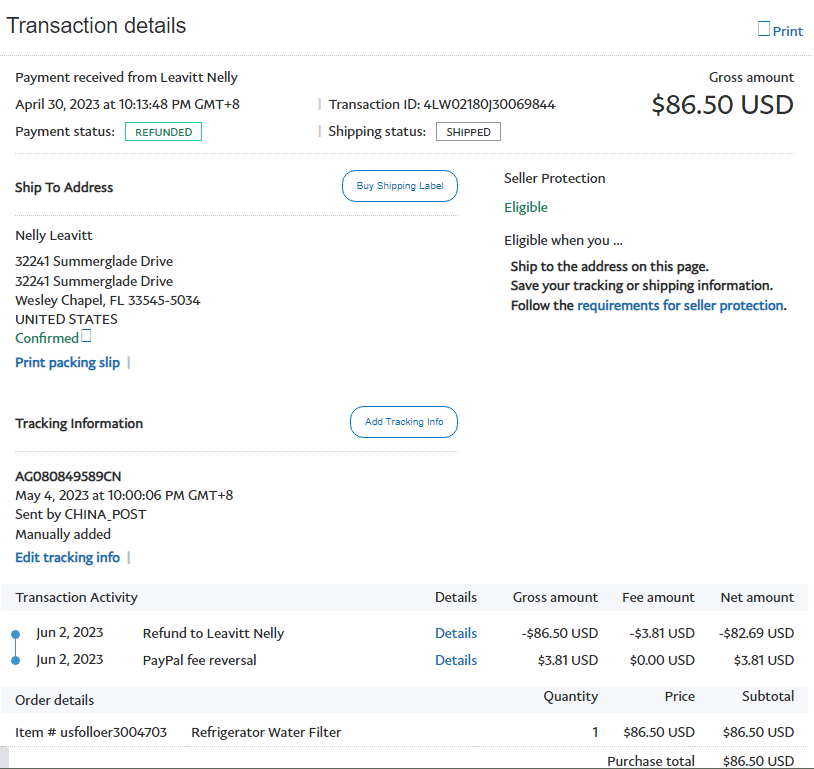This screenshot has height=769, width=814.
Task: Click timeline dot for PayPal fee reversal
Action: pos(15,660)
